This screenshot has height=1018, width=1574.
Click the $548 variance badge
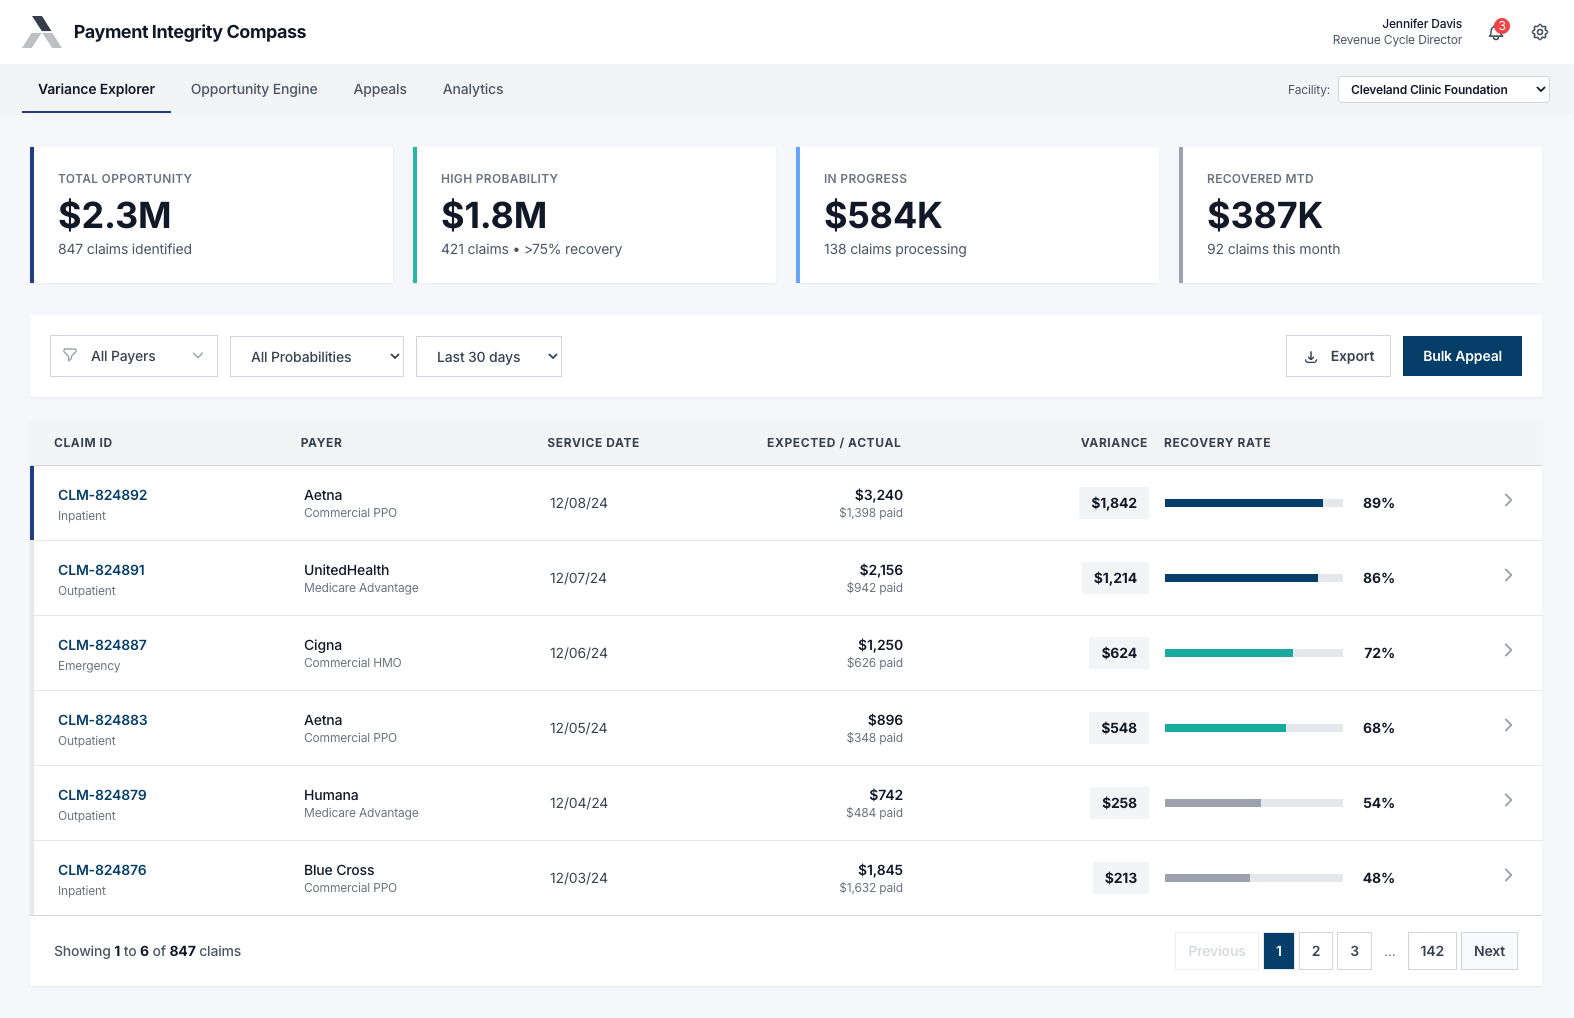pos(1119,728)
